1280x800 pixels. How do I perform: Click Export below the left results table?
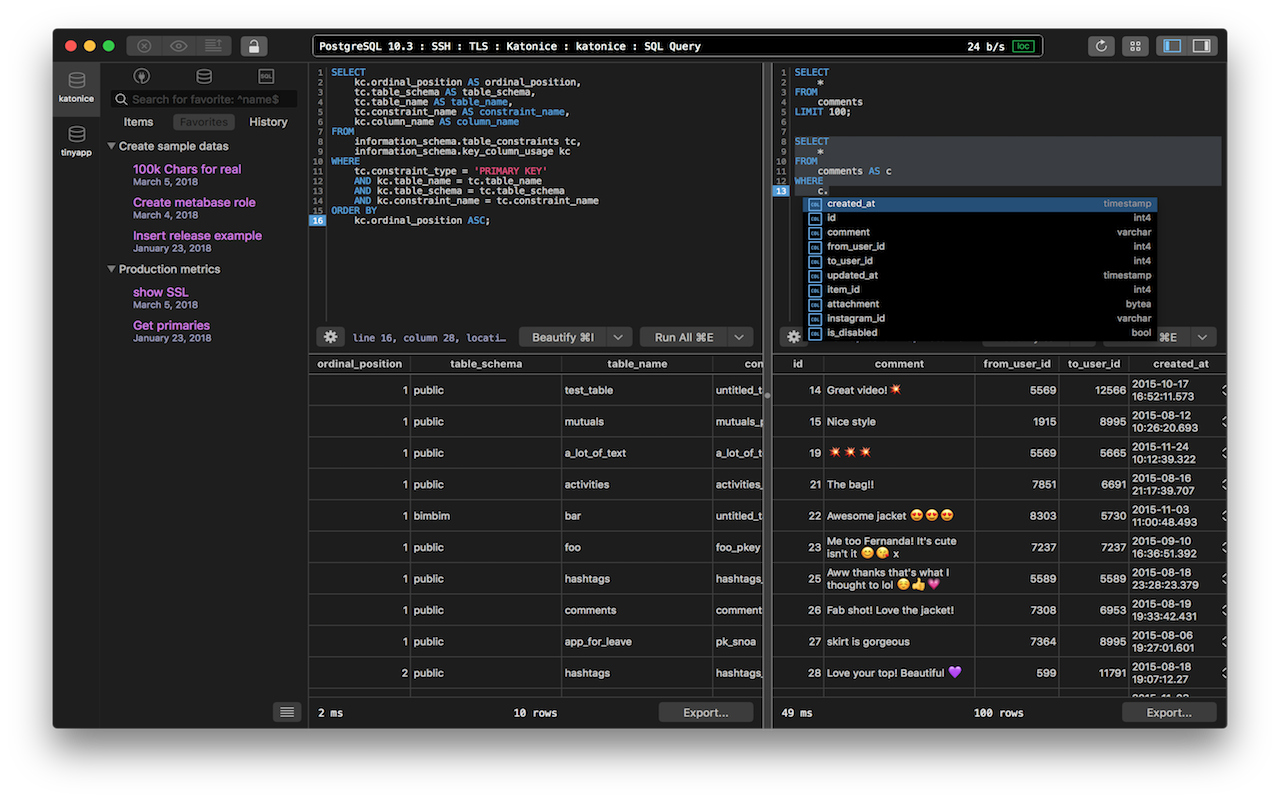click(706, 711)
